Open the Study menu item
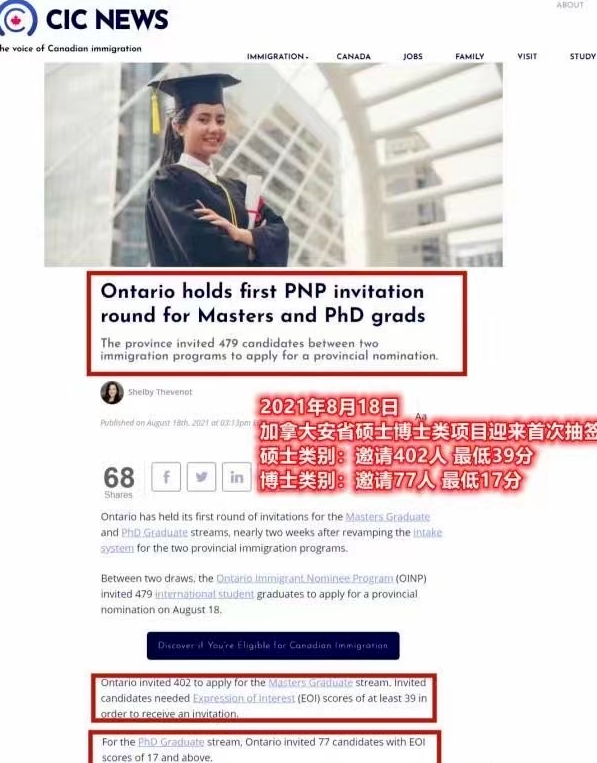The width and height of the screenshot is (597, 763). (583, 56)
